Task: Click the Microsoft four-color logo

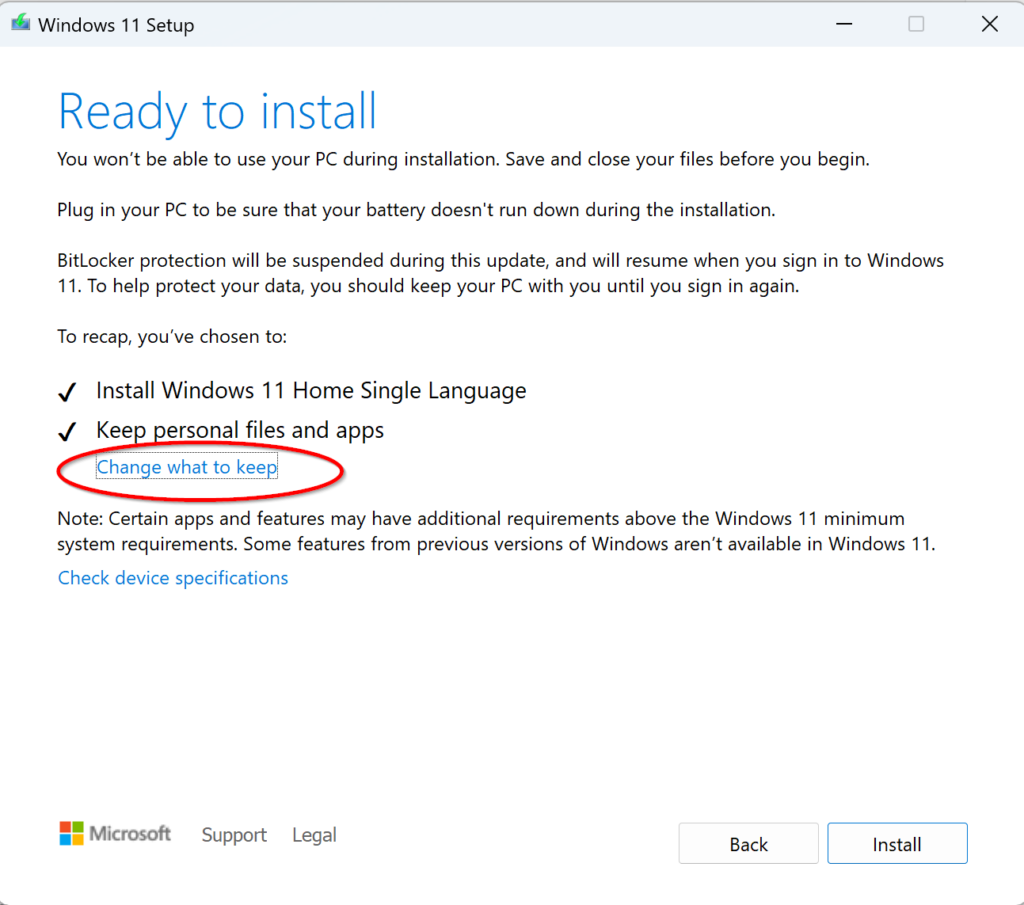Action: (71, 834)
